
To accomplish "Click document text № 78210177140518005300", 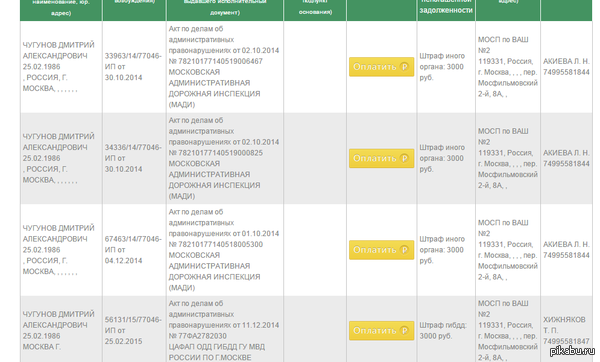I will point(216,244).
